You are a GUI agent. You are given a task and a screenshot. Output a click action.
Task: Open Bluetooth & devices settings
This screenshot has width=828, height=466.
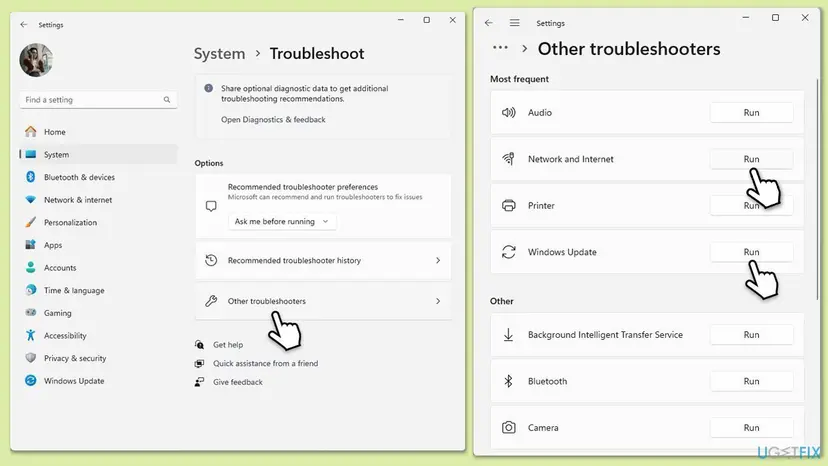pos(98,177)
